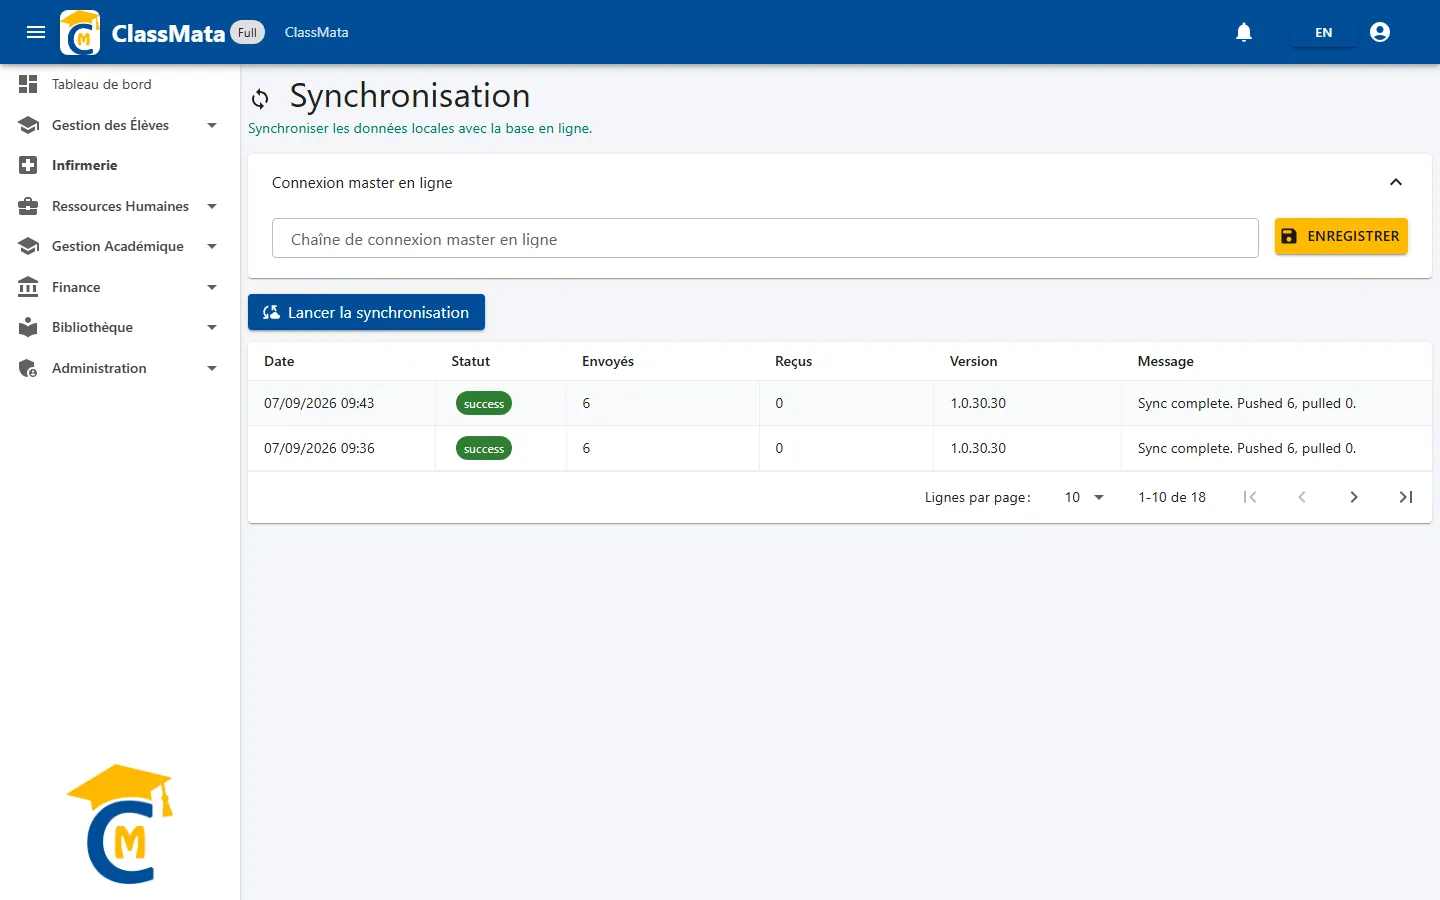Expand the Finance submenu arrow
1440x900 pixels.
[212, 287]
